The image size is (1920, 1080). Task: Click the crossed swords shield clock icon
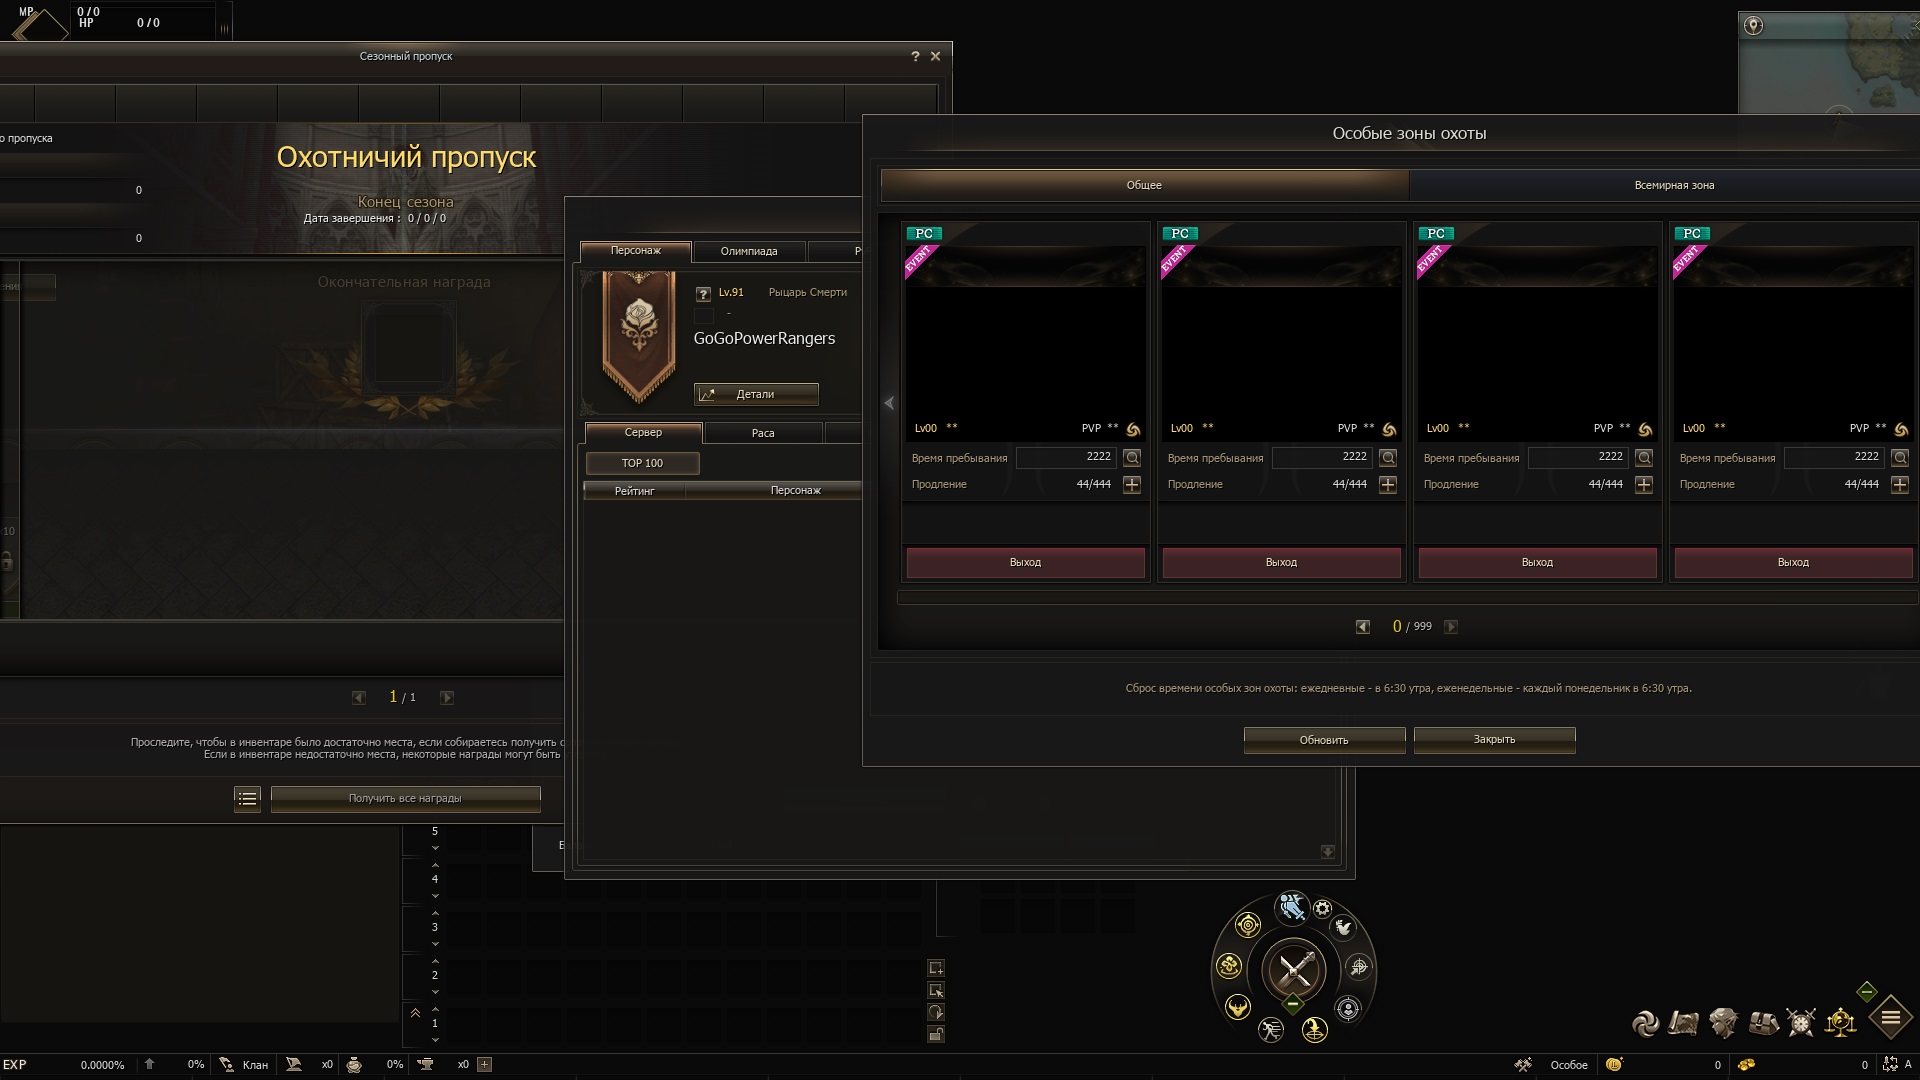point(1801,1022)
